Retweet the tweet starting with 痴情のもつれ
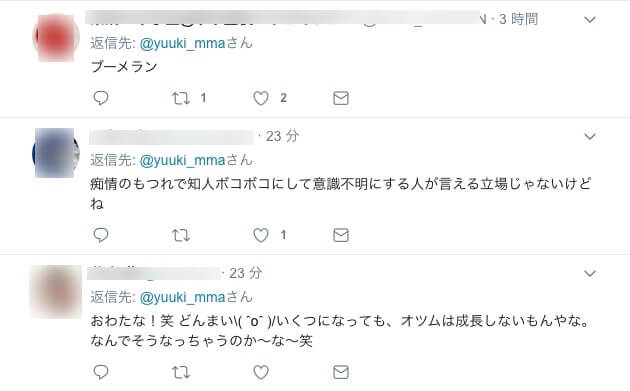Viewport: 630px width, 391px height. pyautogui.click(x=181, y=235)
